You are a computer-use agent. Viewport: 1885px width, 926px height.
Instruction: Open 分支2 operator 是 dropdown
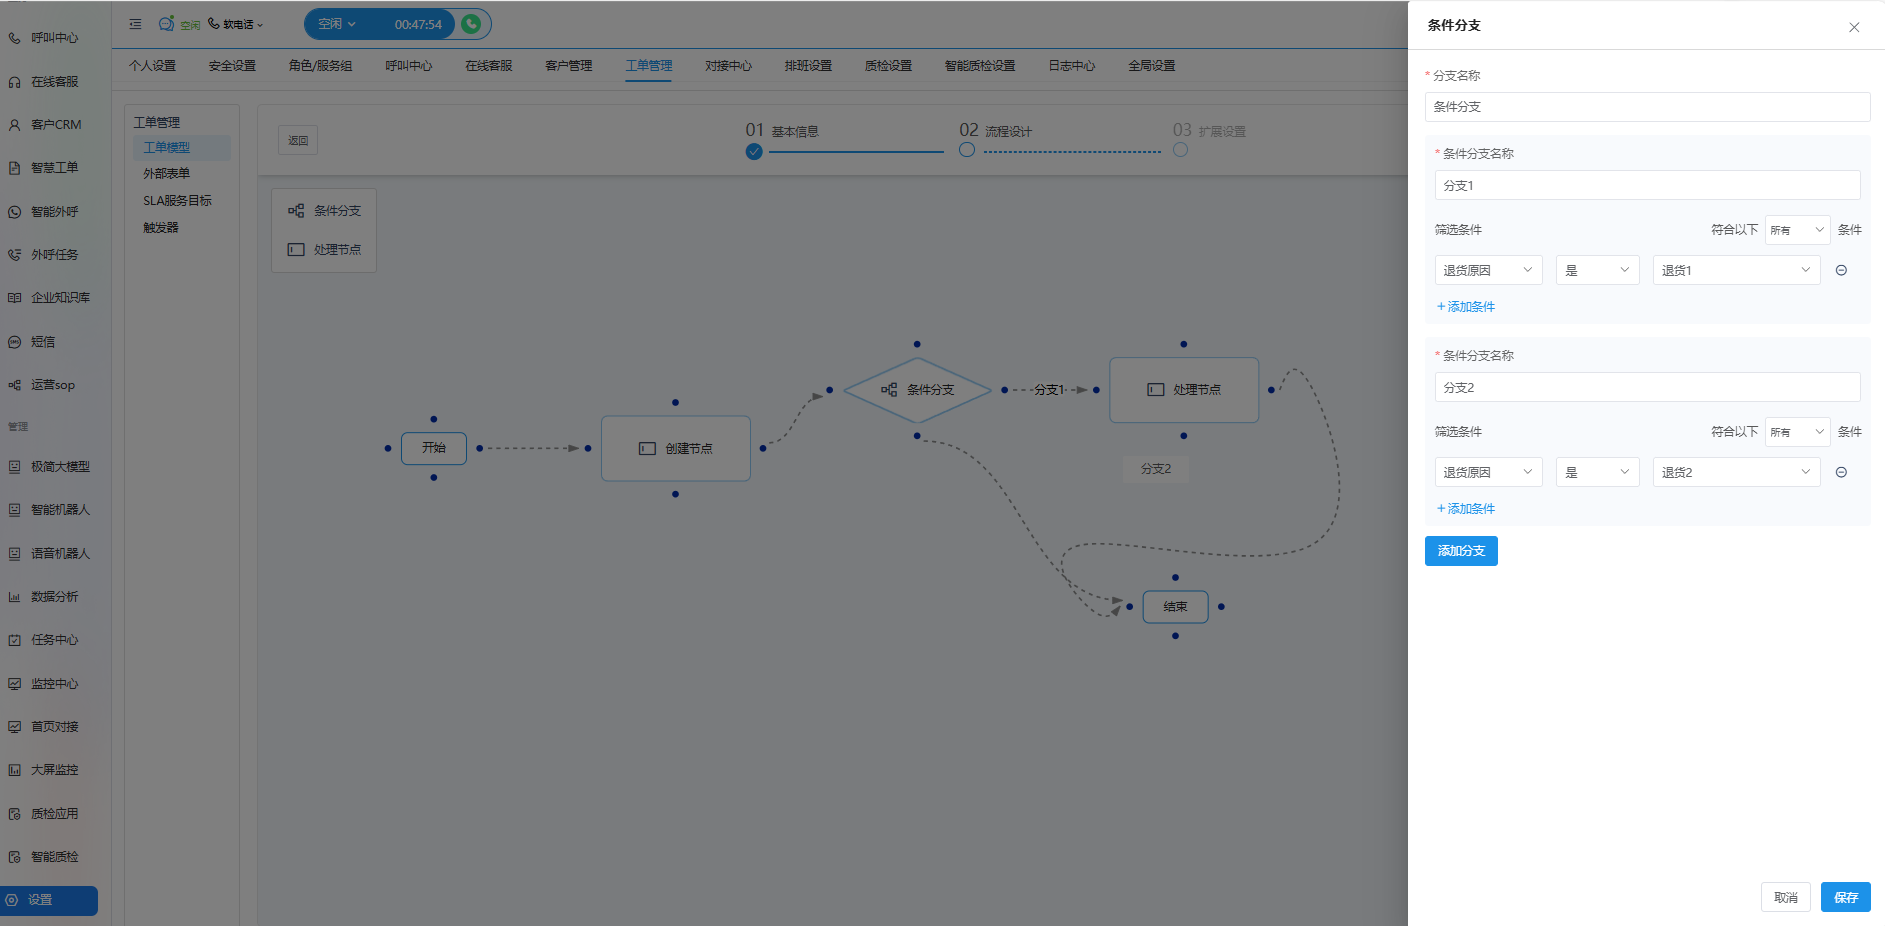[x=1597, y=472]
